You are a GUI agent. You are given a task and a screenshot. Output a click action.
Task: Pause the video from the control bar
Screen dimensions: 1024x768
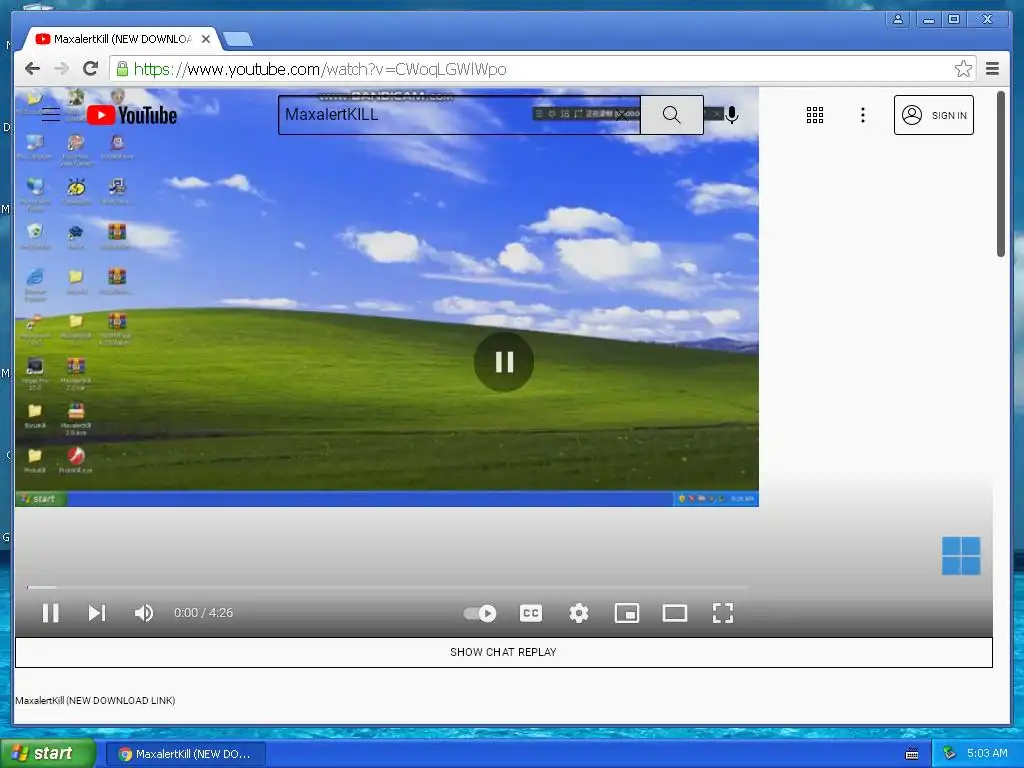tap(50, 613)
